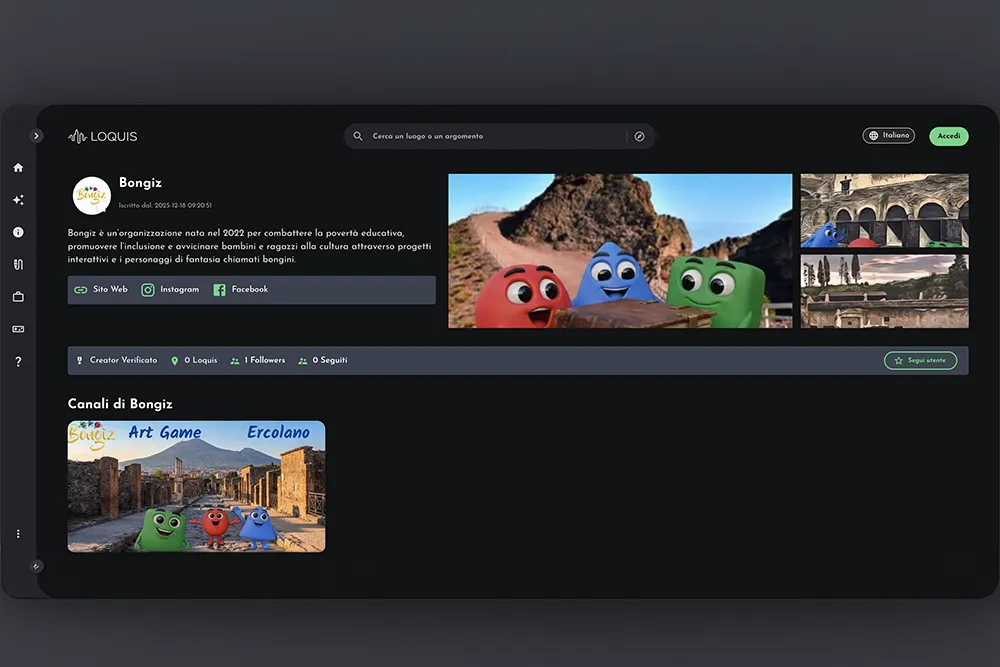Open the help question mark icon

coord(18,362)
